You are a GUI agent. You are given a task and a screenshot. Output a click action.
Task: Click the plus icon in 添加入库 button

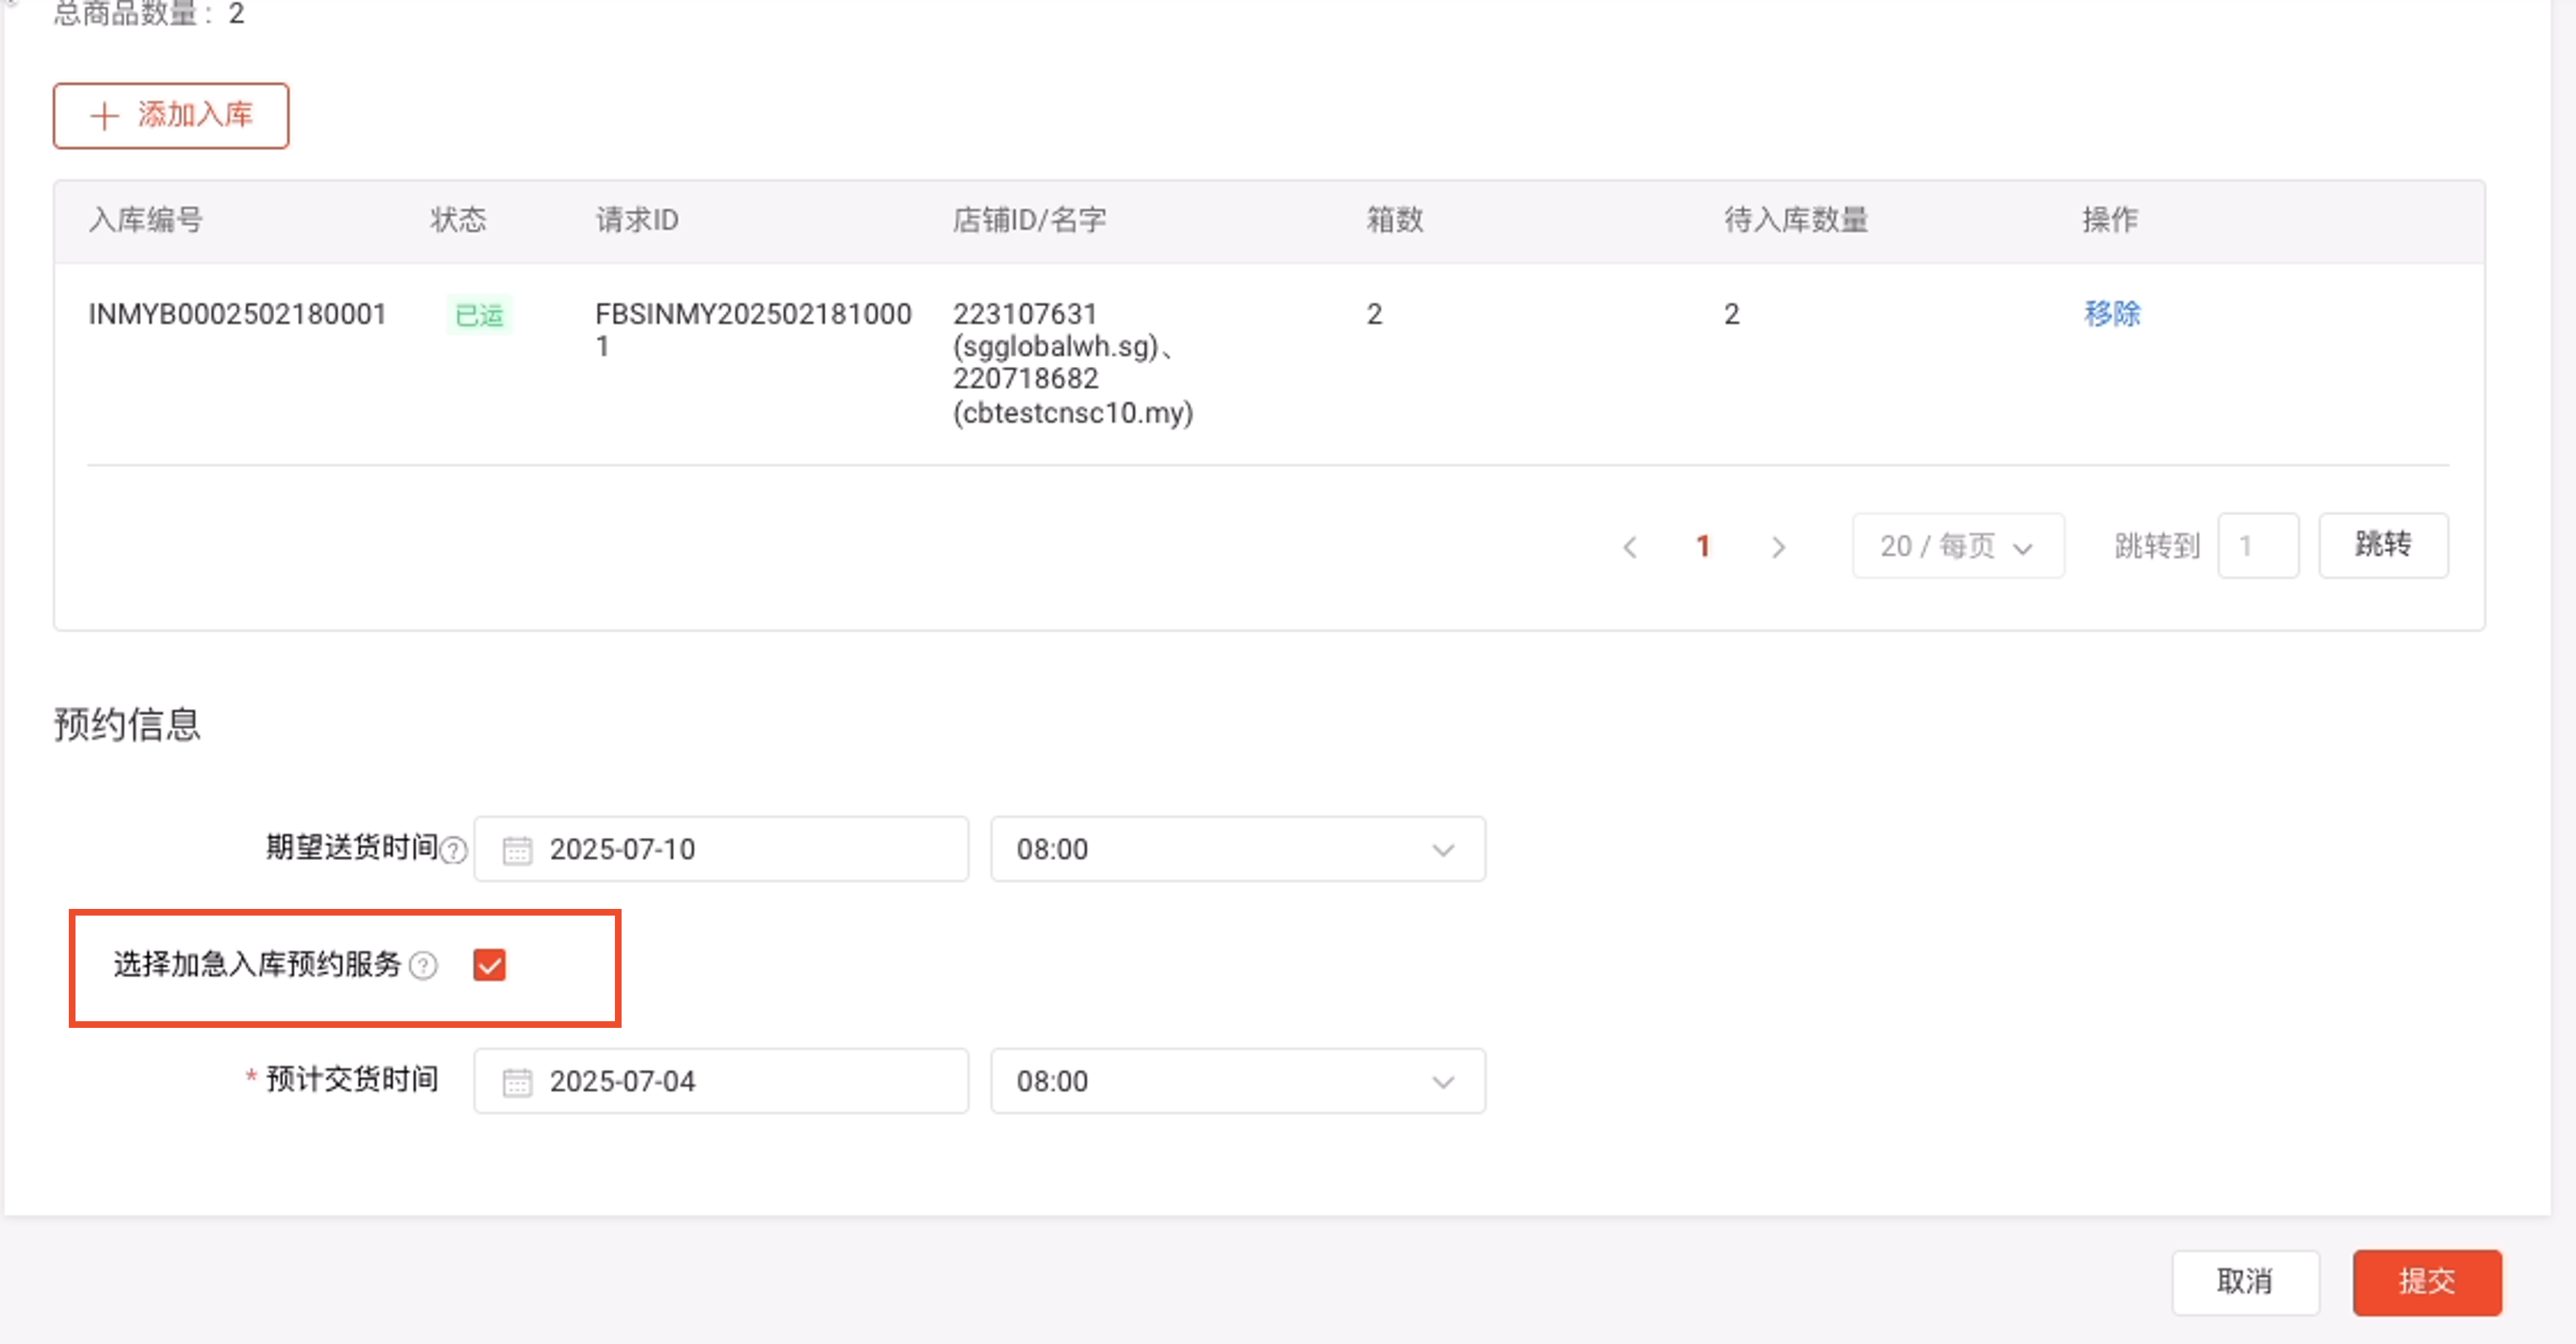click(x=105, y=116)
